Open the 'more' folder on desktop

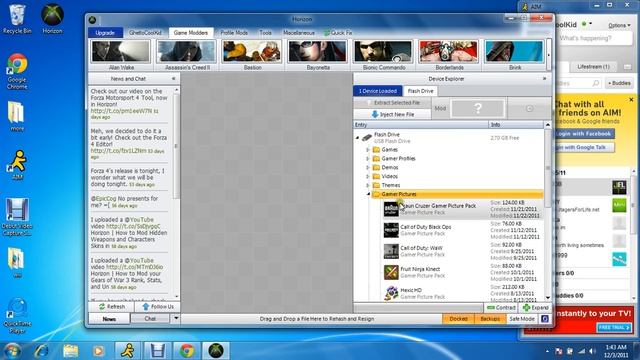17,116
